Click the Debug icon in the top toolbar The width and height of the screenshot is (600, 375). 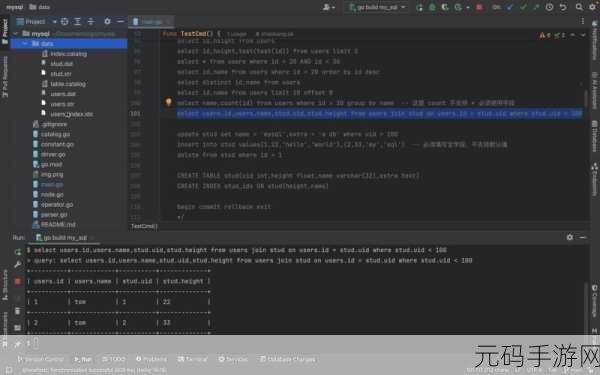click(x=432, y=7)
